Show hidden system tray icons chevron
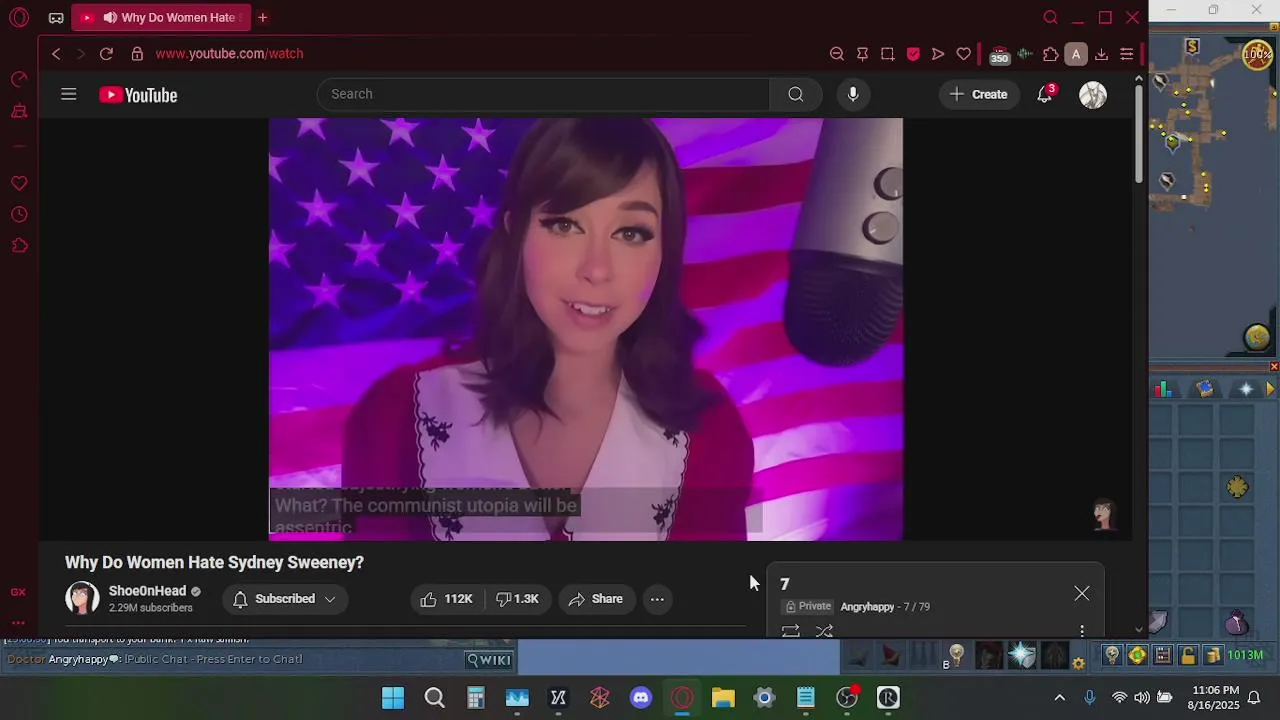This screenshot has height=720, width=1280. tap(1060, 698)
